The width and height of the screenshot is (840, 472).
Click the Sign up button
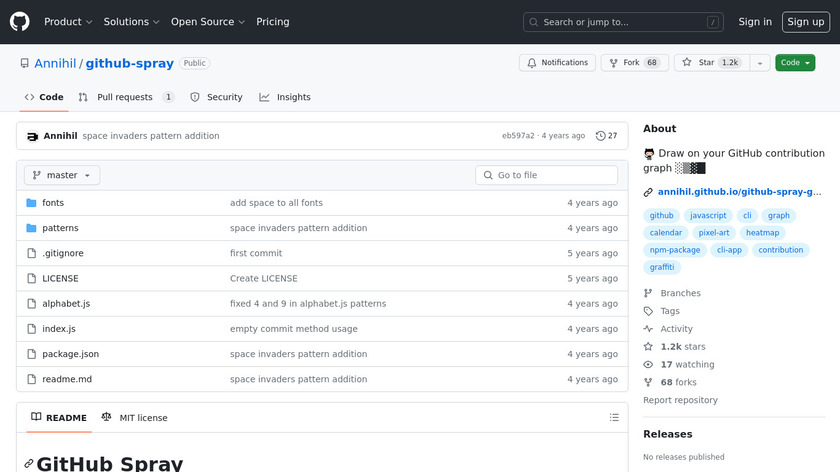coord(806,22)
